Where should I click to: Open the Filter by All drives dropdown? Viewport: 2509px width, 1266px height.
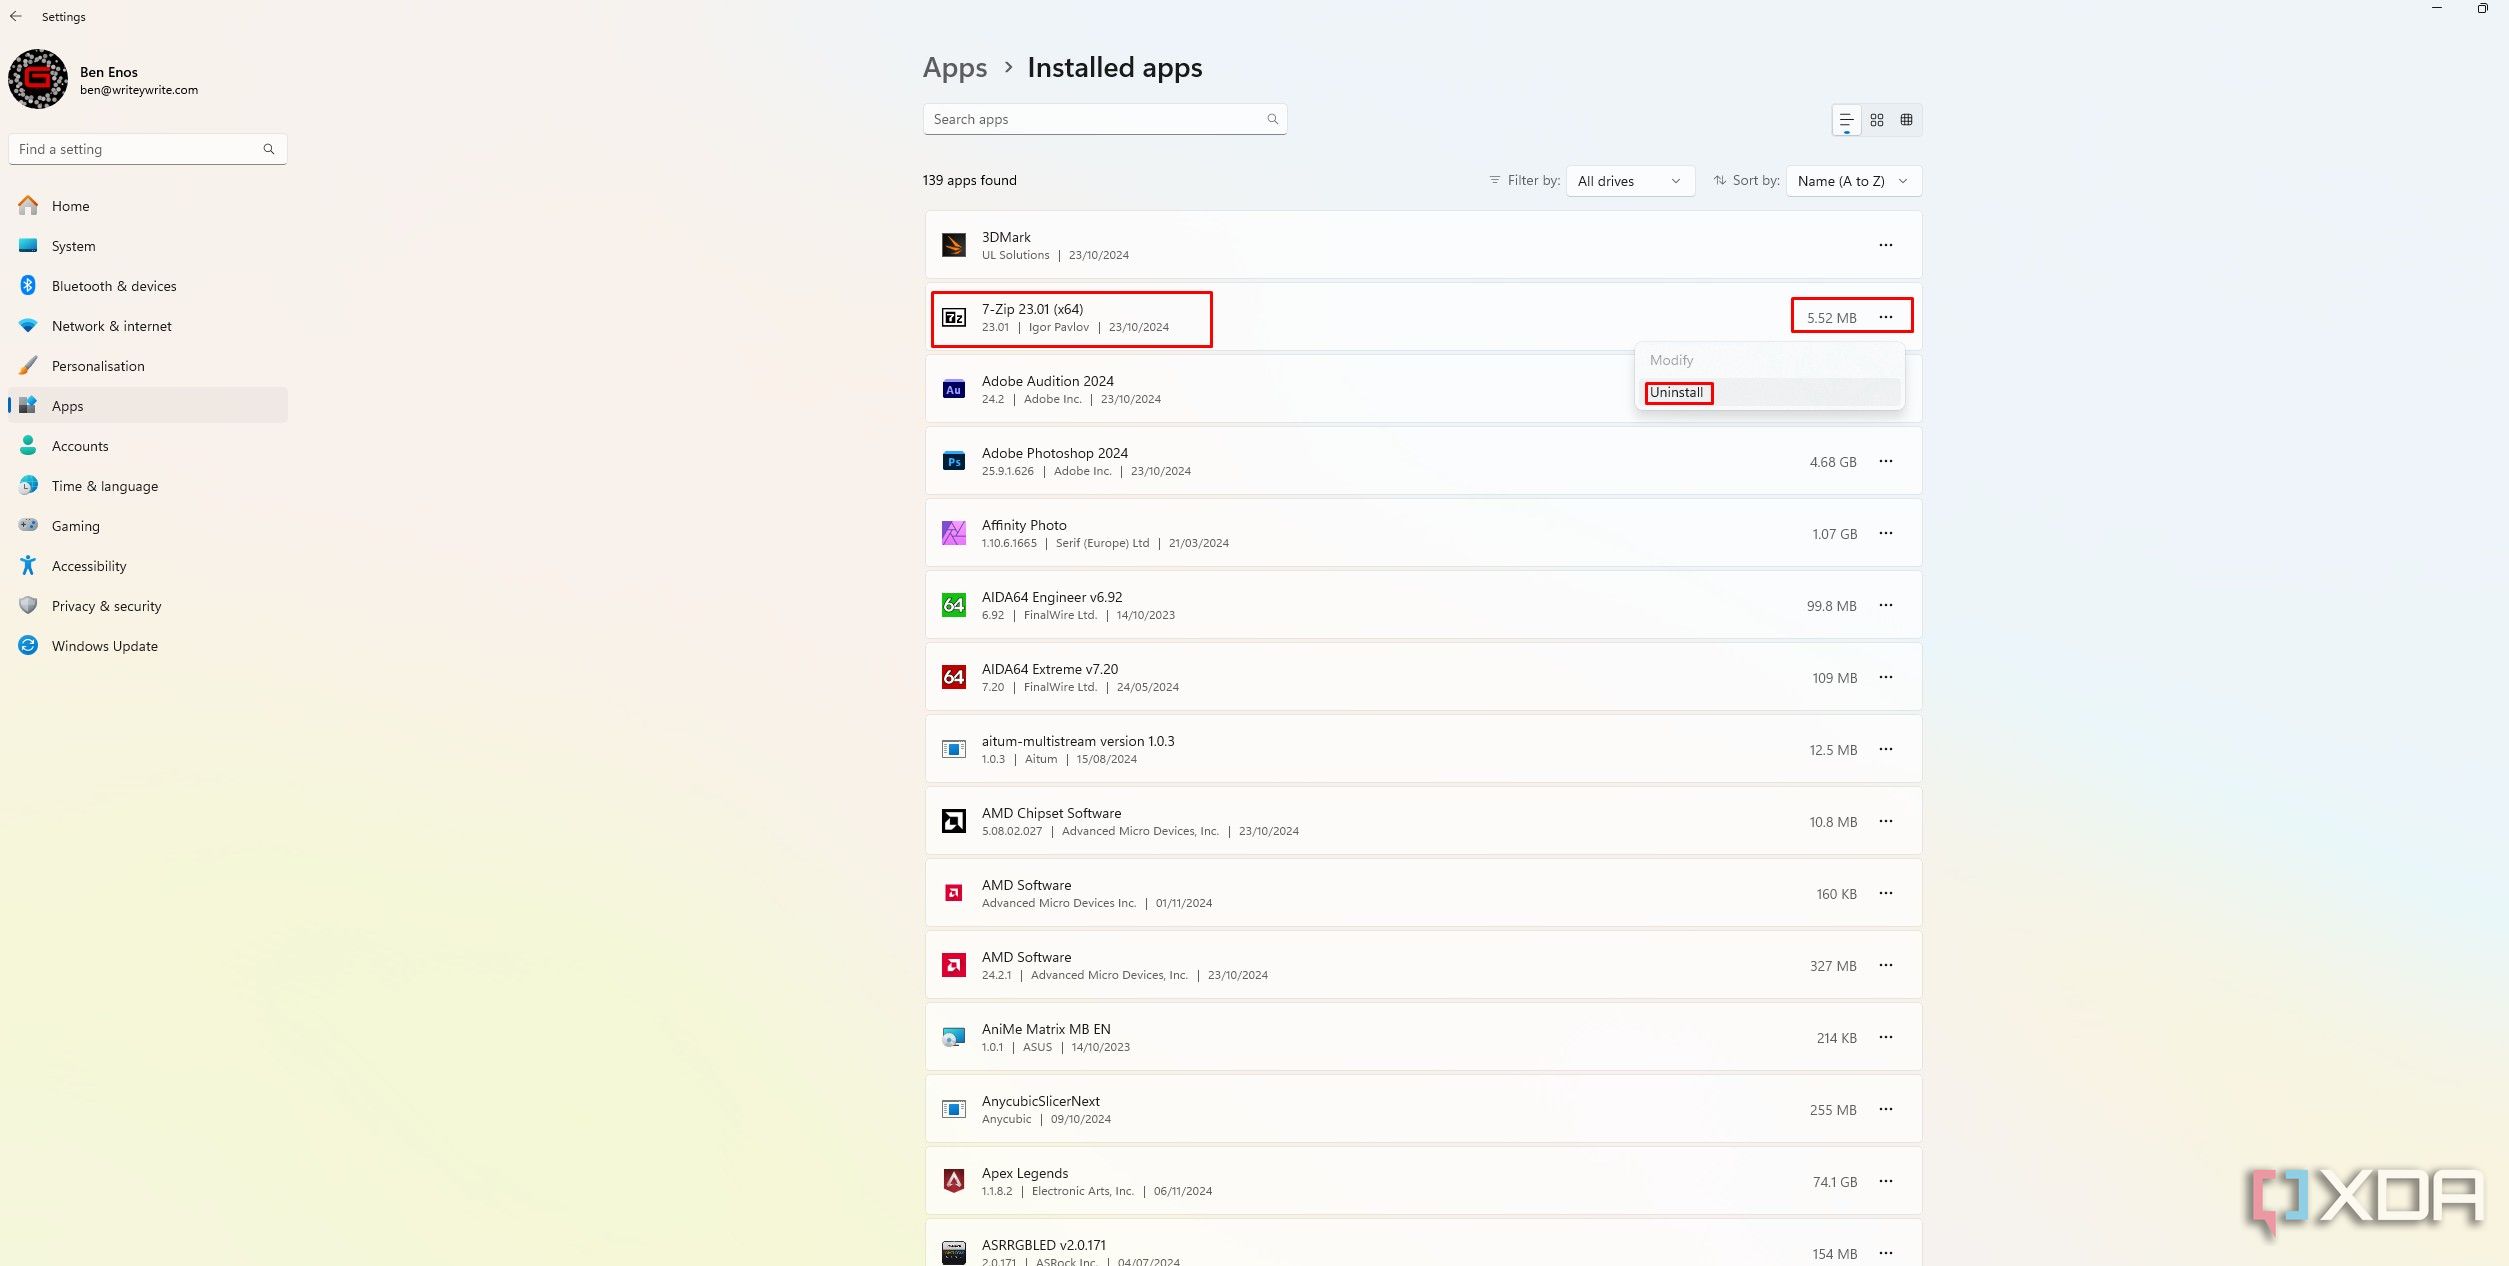[1630, 181]
